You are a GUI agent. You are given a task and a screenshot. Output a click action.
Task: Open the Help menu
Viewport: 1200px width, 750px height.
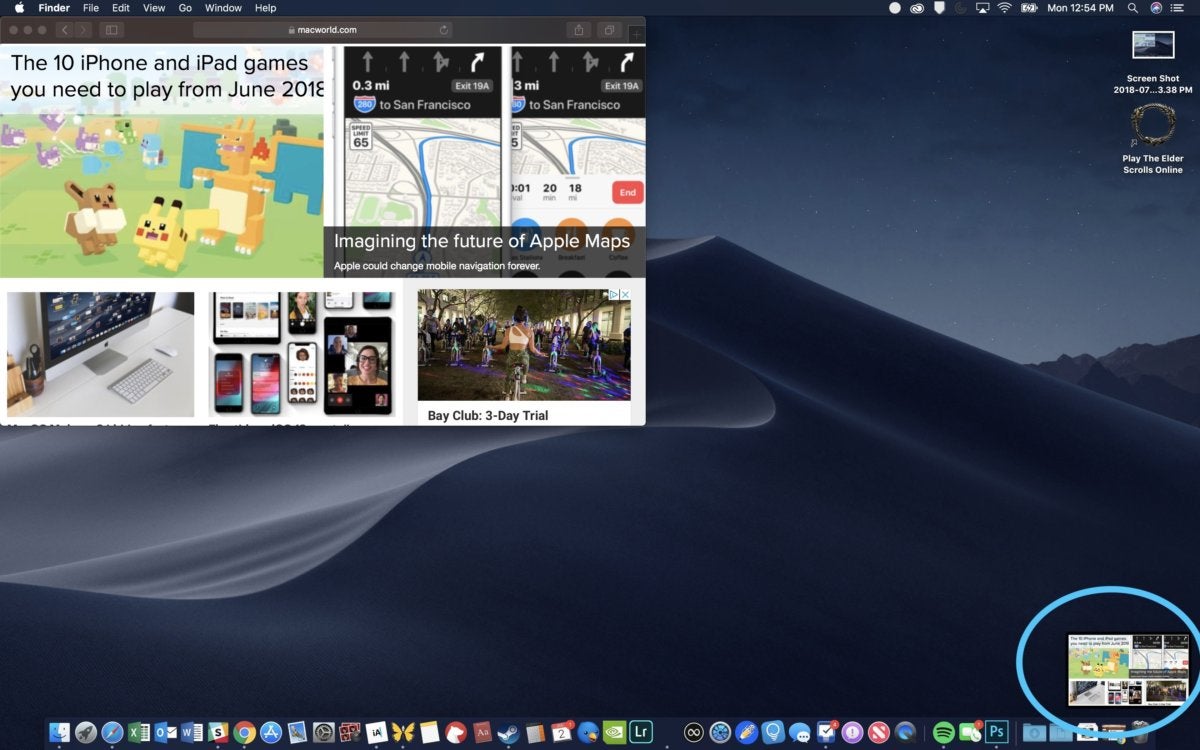265,8
